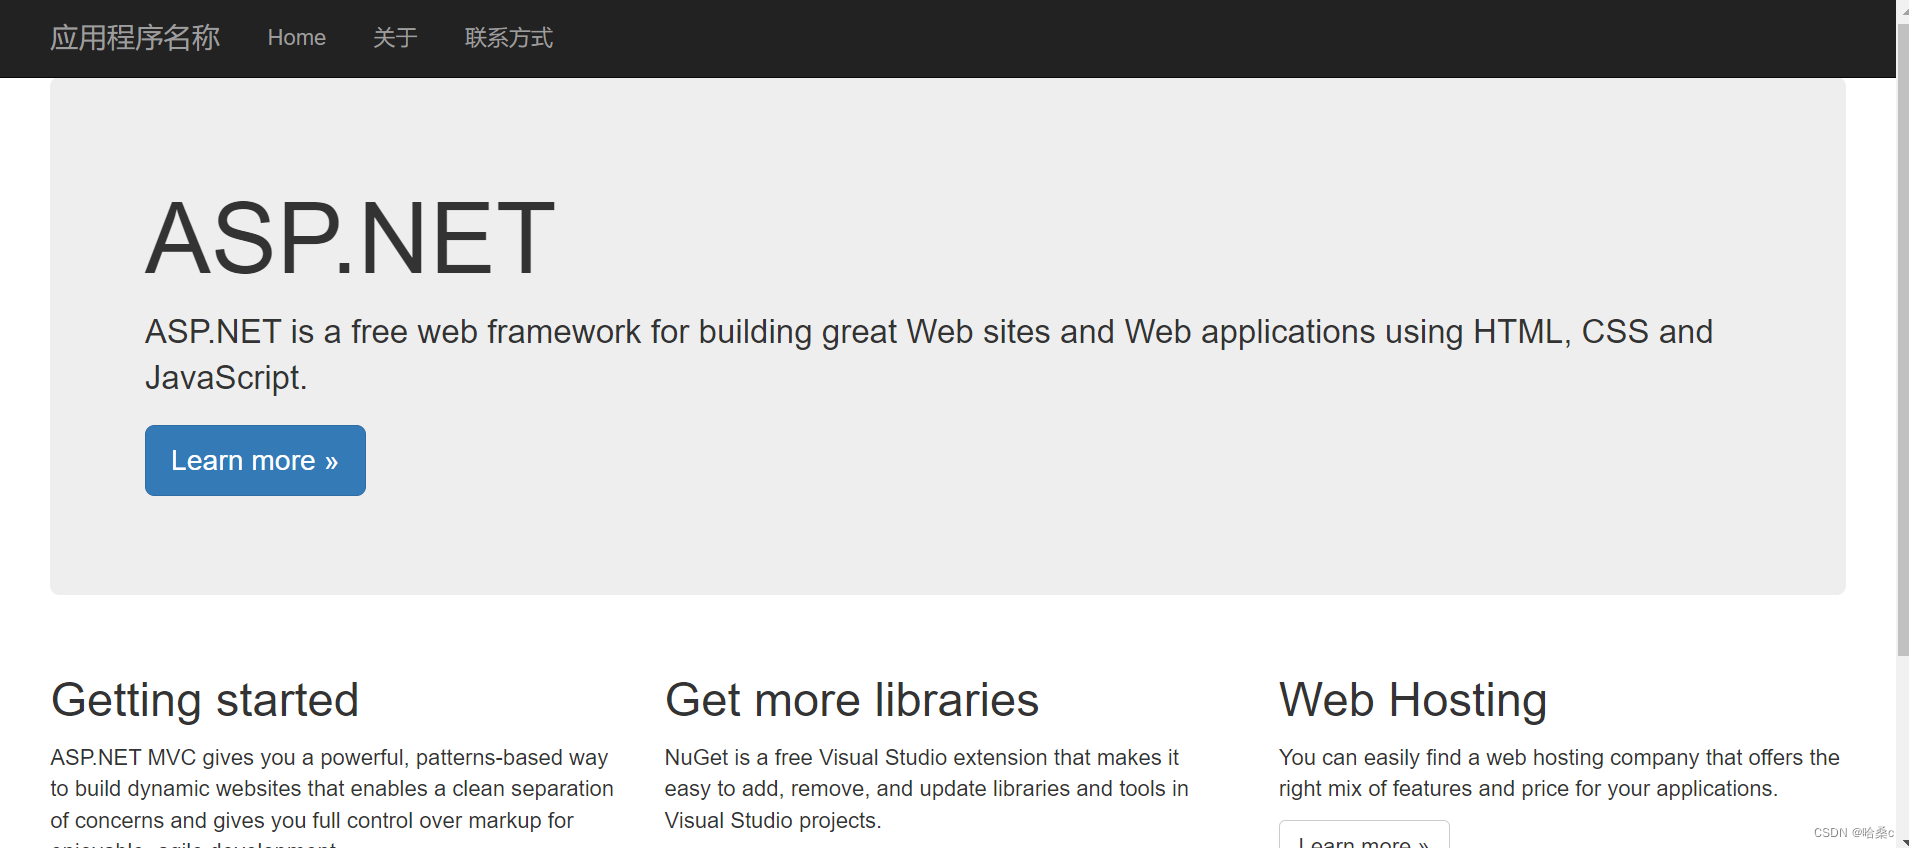Click the Getting started heading

click(205, 700)
